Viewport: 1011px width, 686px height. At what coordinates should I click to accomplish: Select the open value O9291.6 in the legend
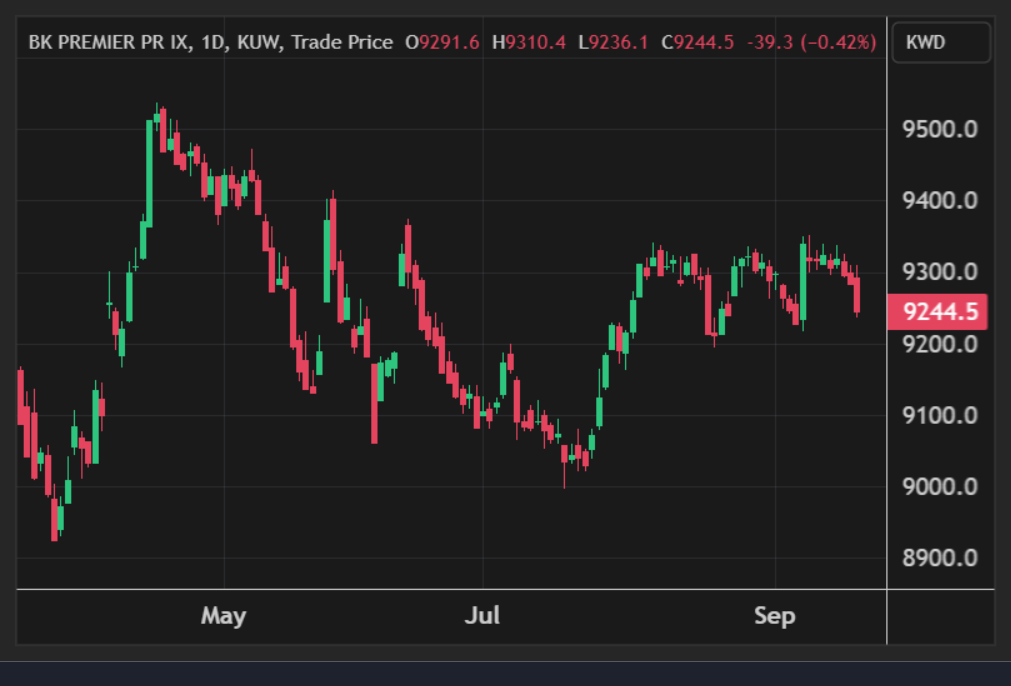pos(442,43)
